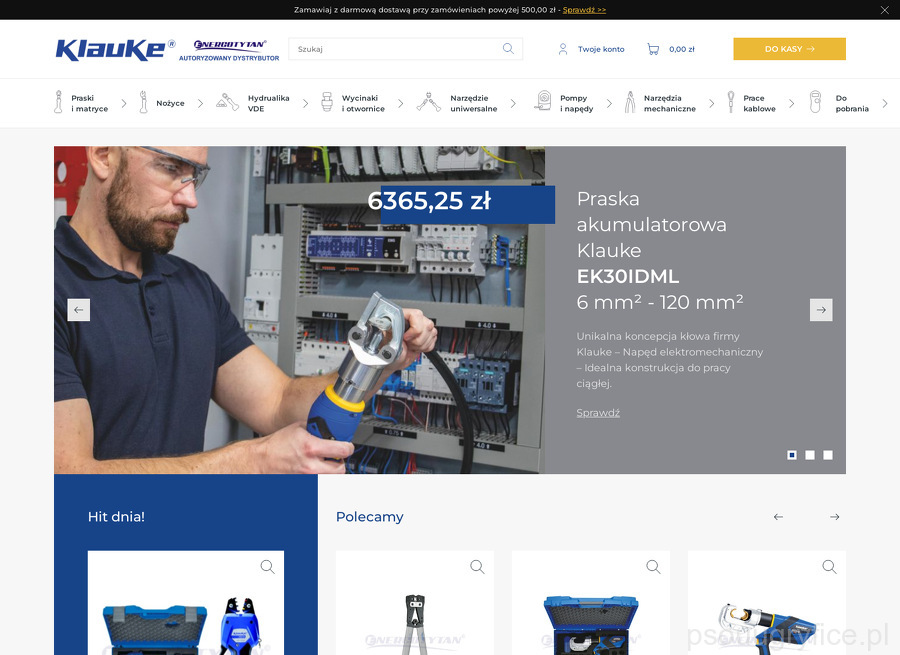900x655 pixels.
Task: Click the Sprawdź >> link in top banner
Action: point(584,10)
